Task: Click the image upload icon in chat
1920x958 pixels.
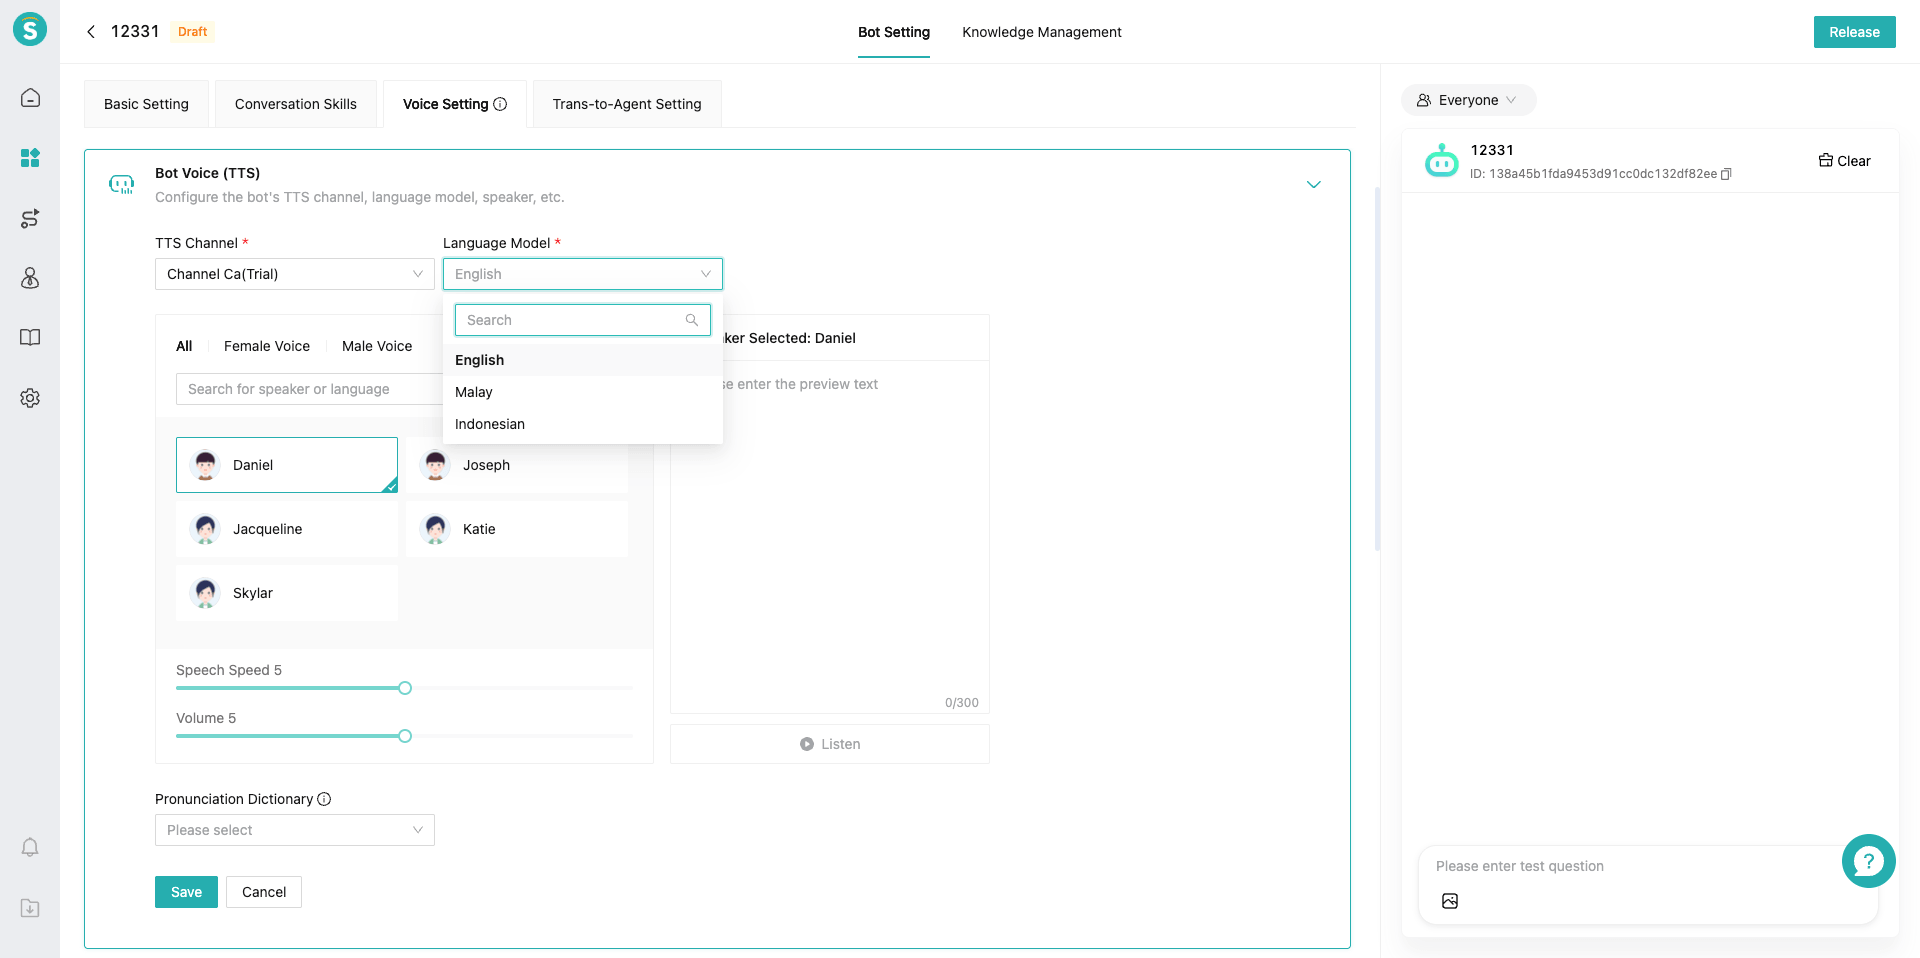Action: coord(1450,901)
